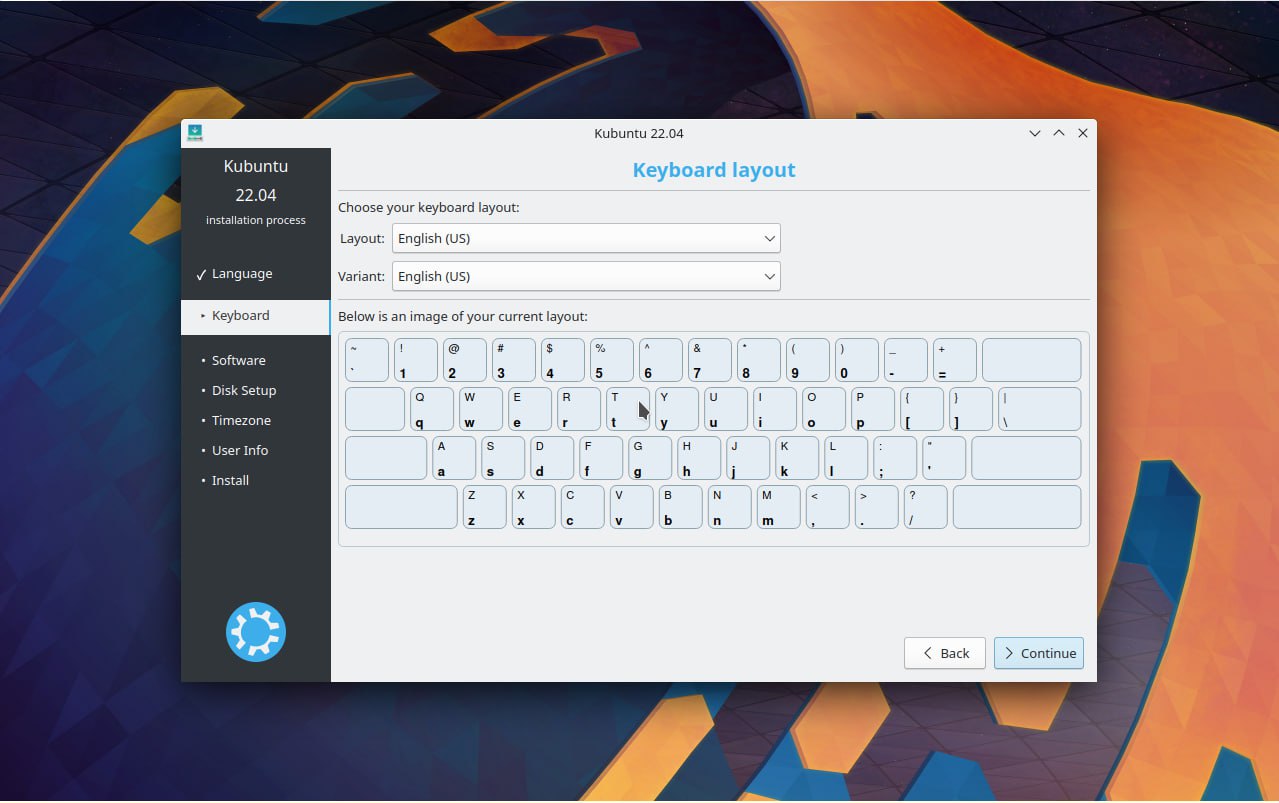Click the equals / plus key

coord(955,360)
